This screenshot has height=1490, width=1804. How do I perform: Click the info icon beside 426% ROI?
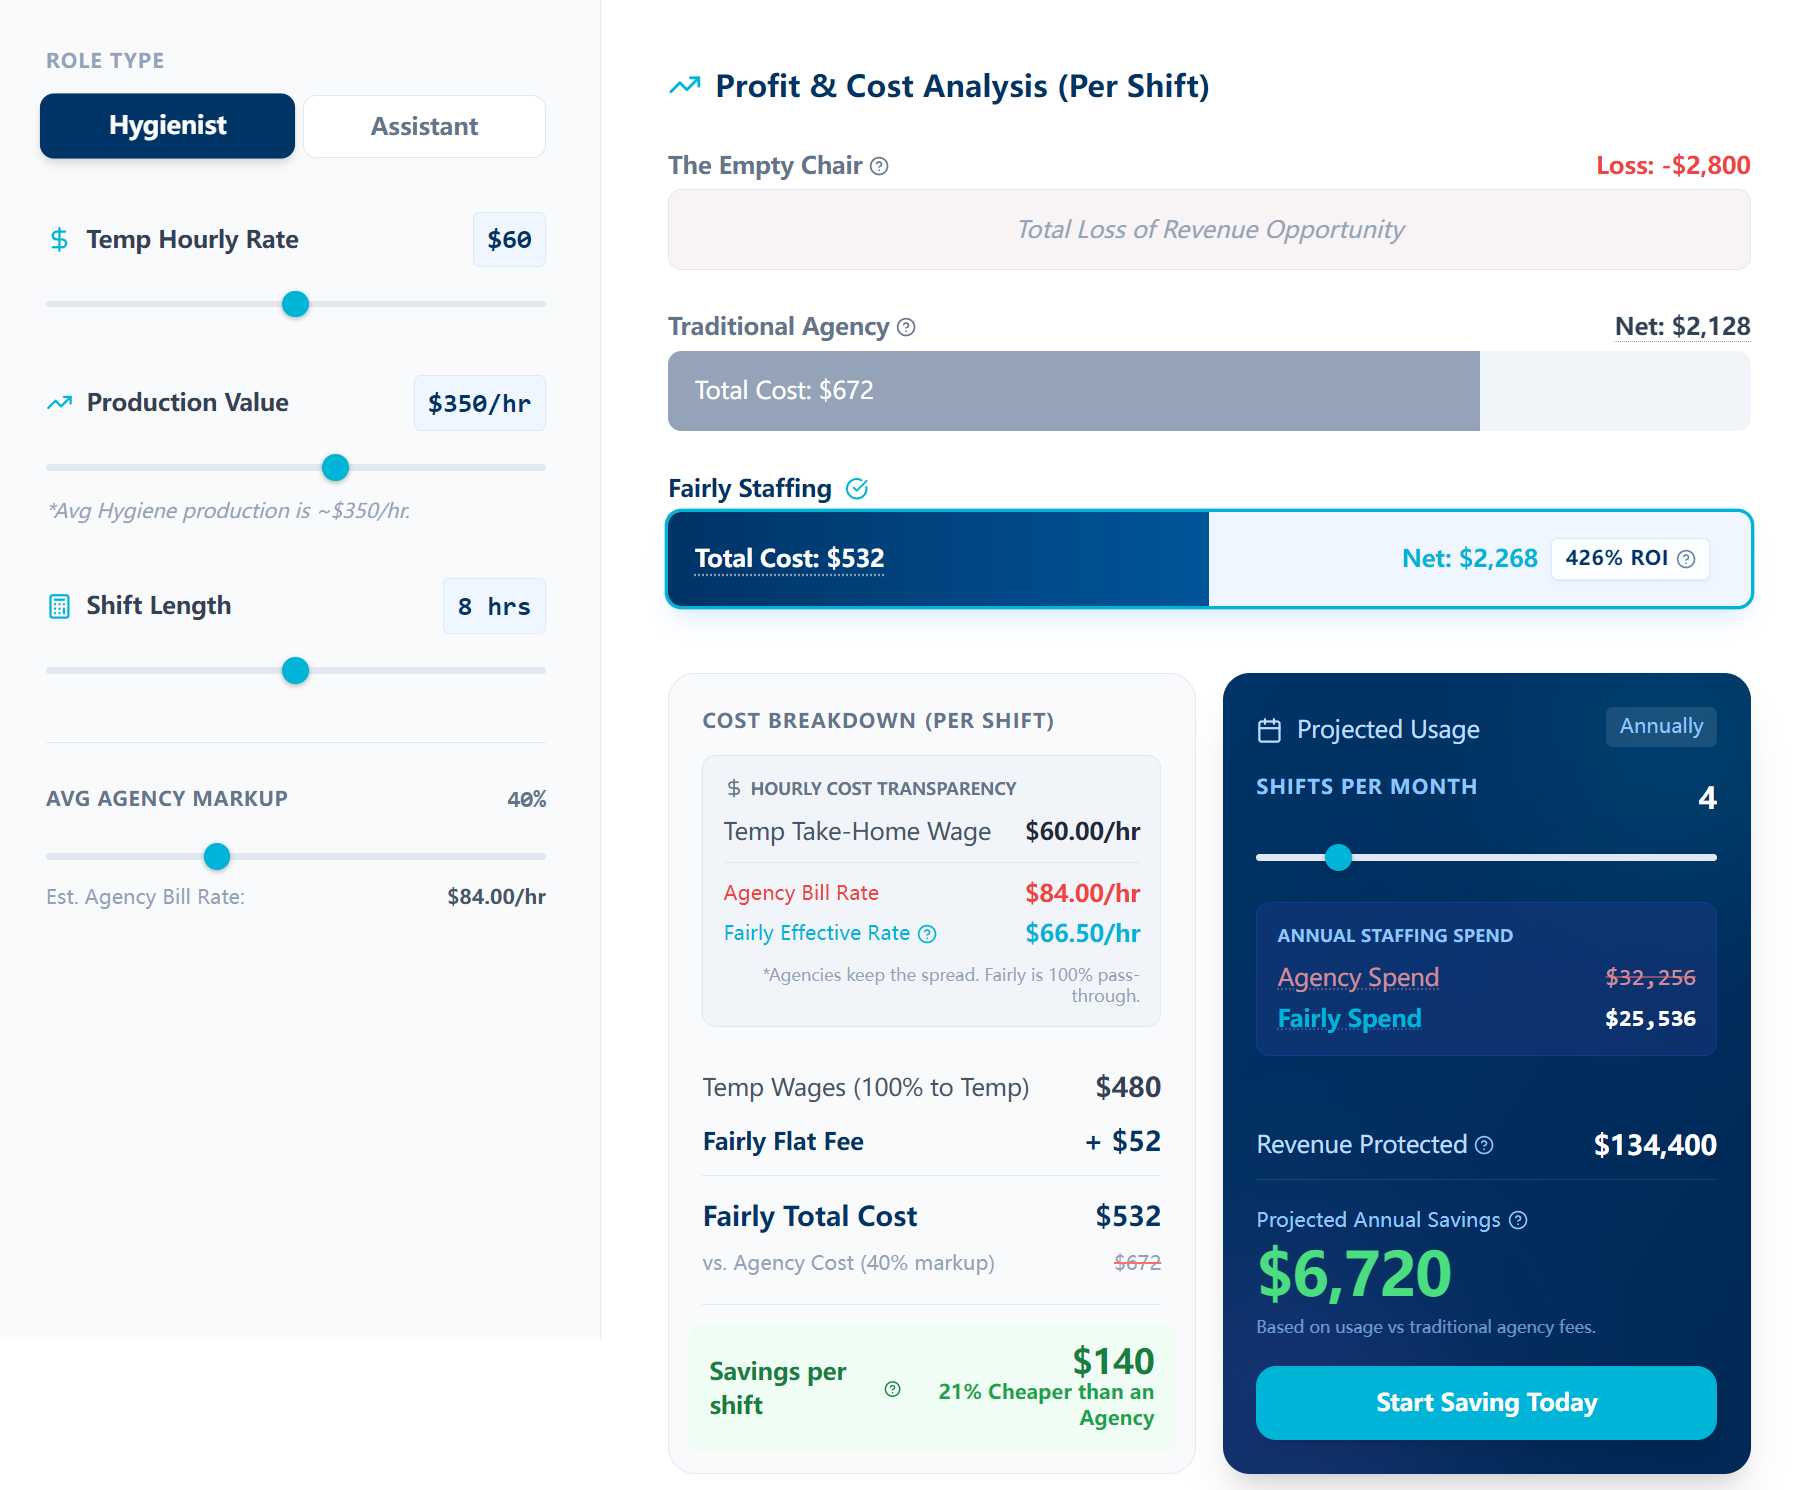pos(1686,559)
